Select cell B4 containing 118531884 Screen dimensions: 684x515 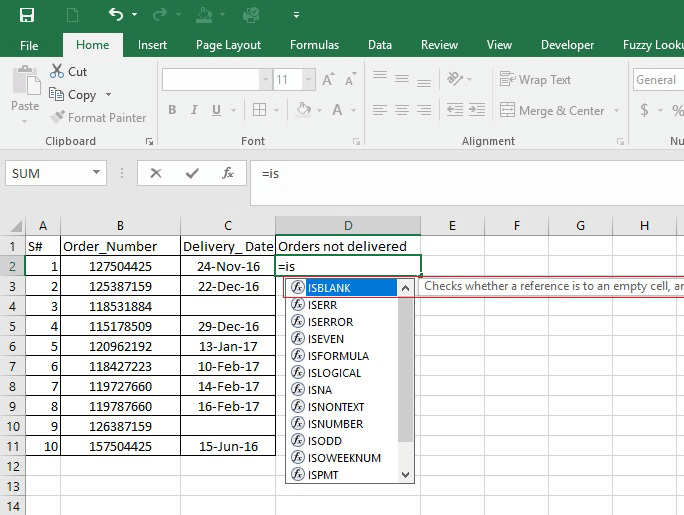coord(120,306)
